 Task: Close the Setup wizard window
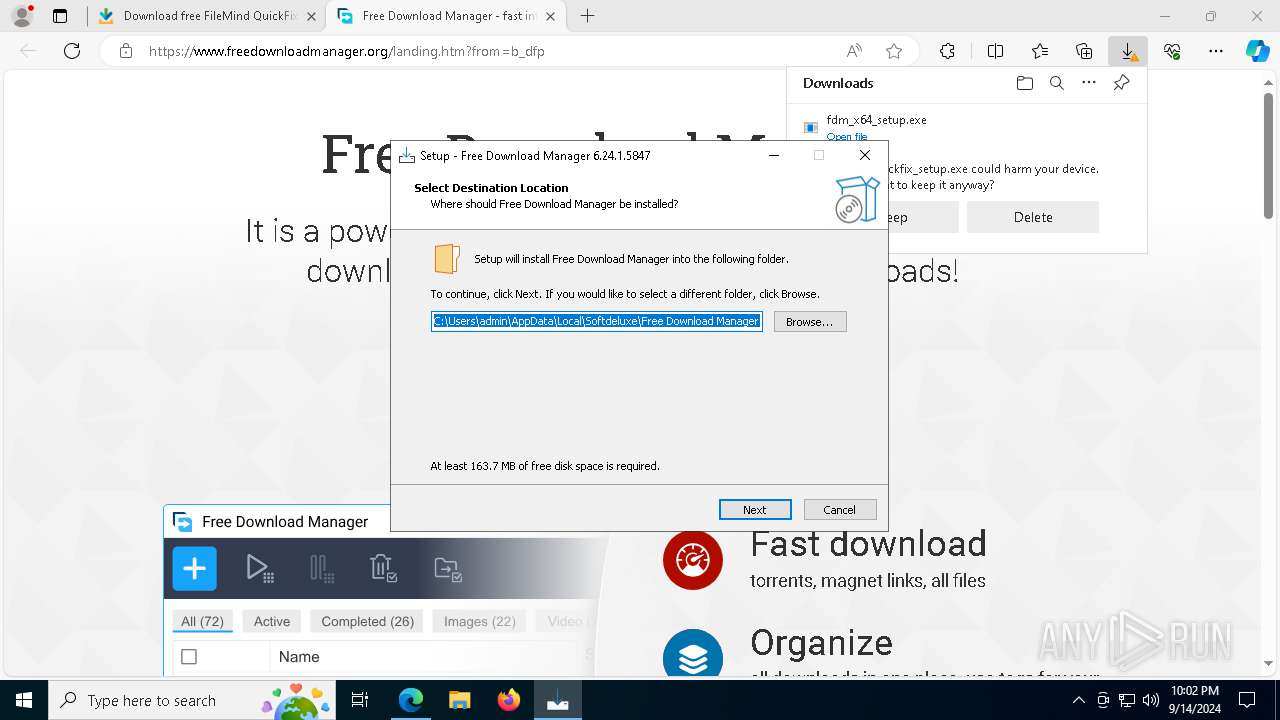[865, 155]
